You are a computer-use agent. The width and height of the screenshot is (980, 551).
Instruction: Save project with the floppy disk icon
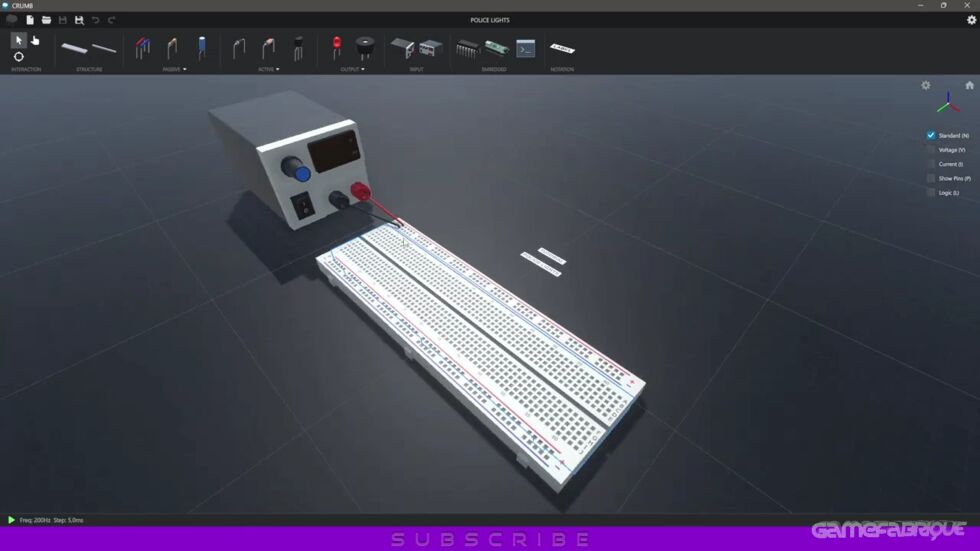click(62, 20)
